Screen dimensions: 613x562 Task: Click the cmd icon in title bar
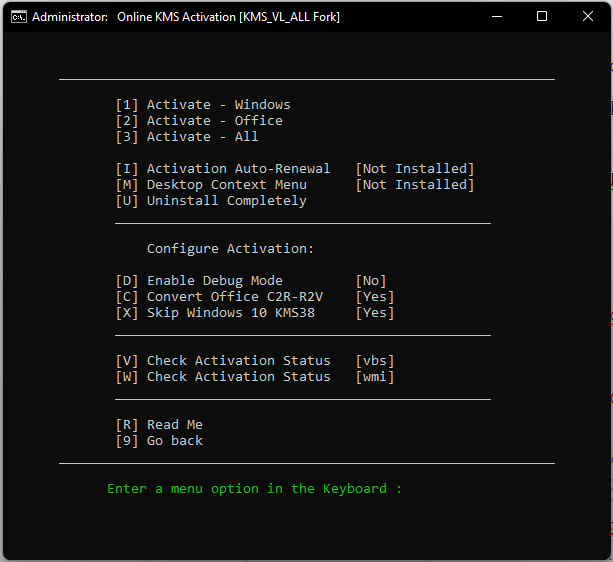point(19,17)
